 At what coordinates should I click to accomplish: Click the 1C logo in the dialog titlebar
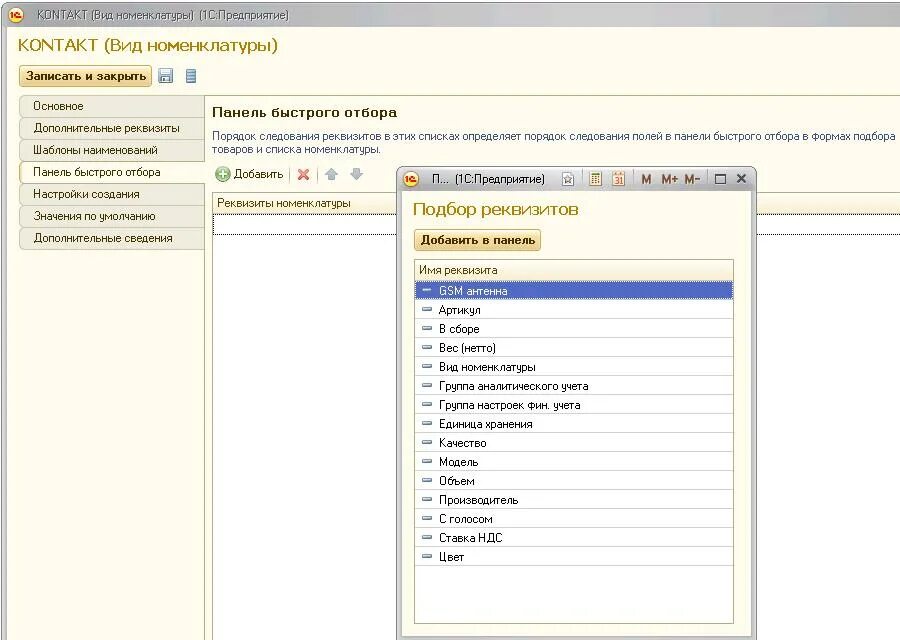412,179
